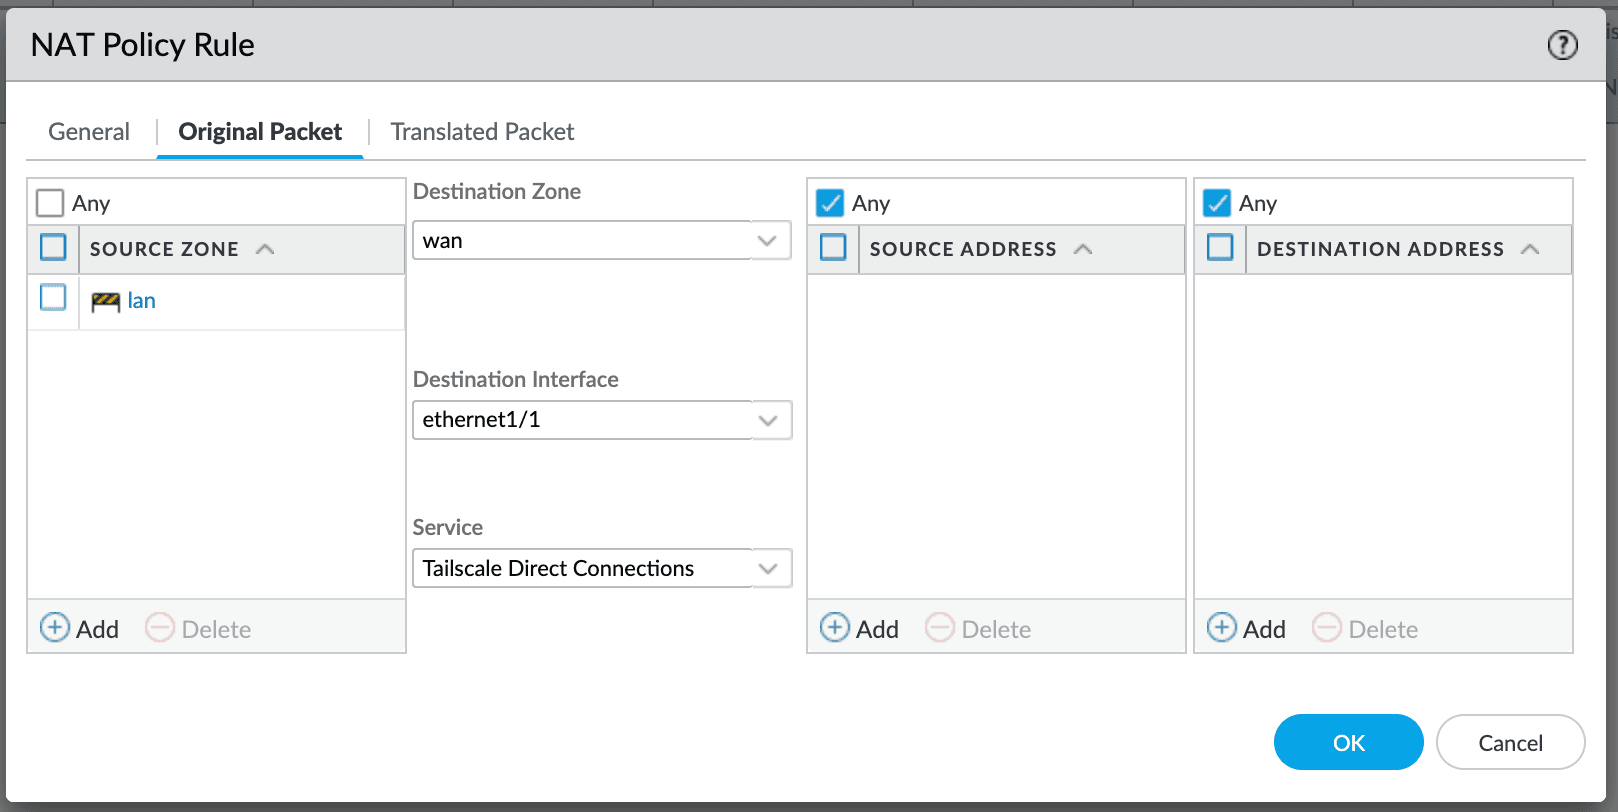Sort by Source Zone column arrow

pyautogui.click(x=265, y=249)
